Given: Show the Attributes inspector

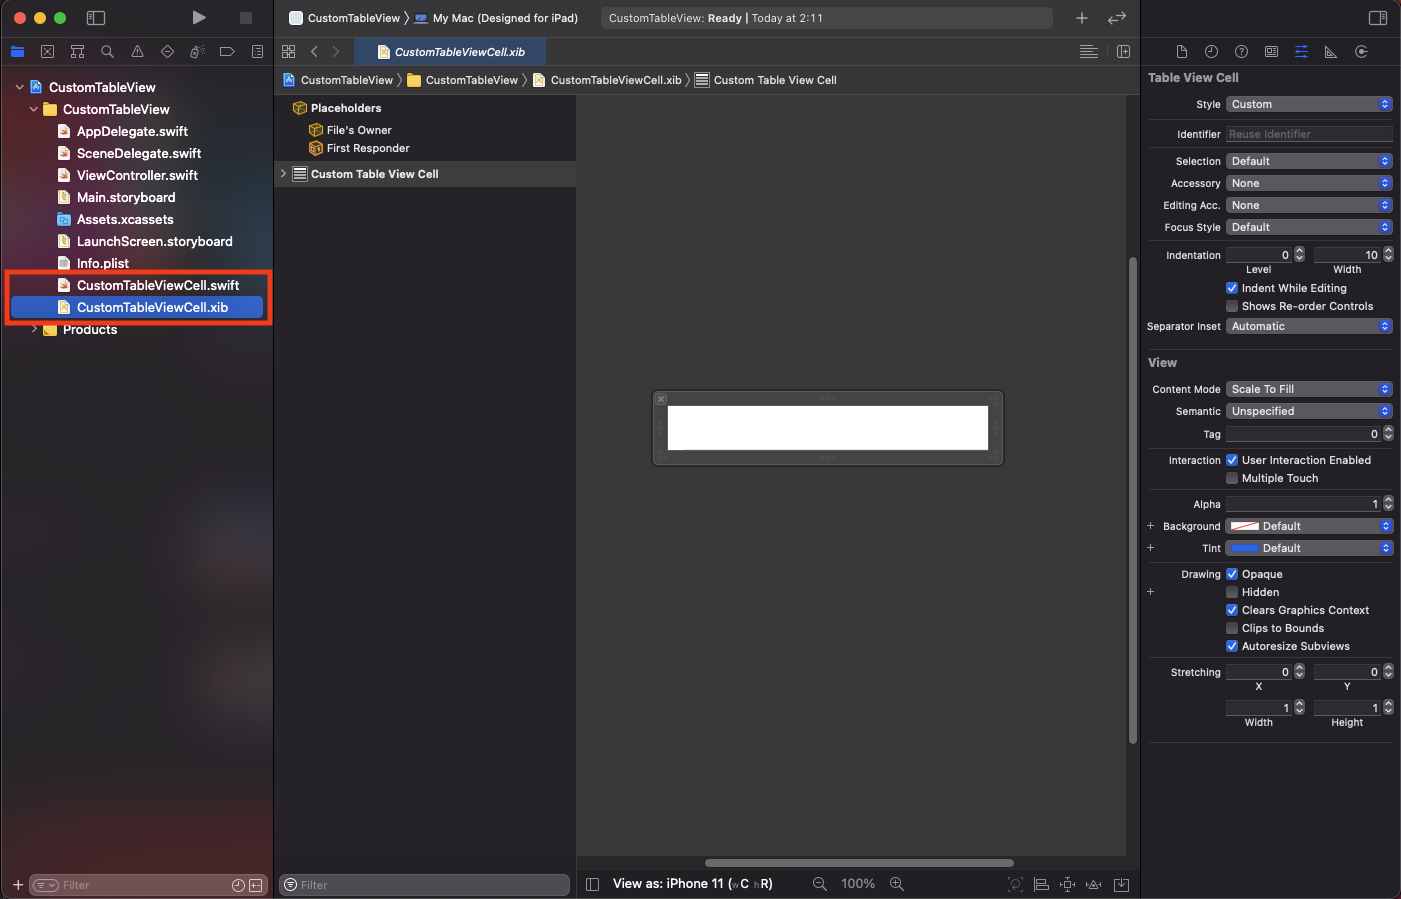Looking at the screenshot, I should (1301, 51).
